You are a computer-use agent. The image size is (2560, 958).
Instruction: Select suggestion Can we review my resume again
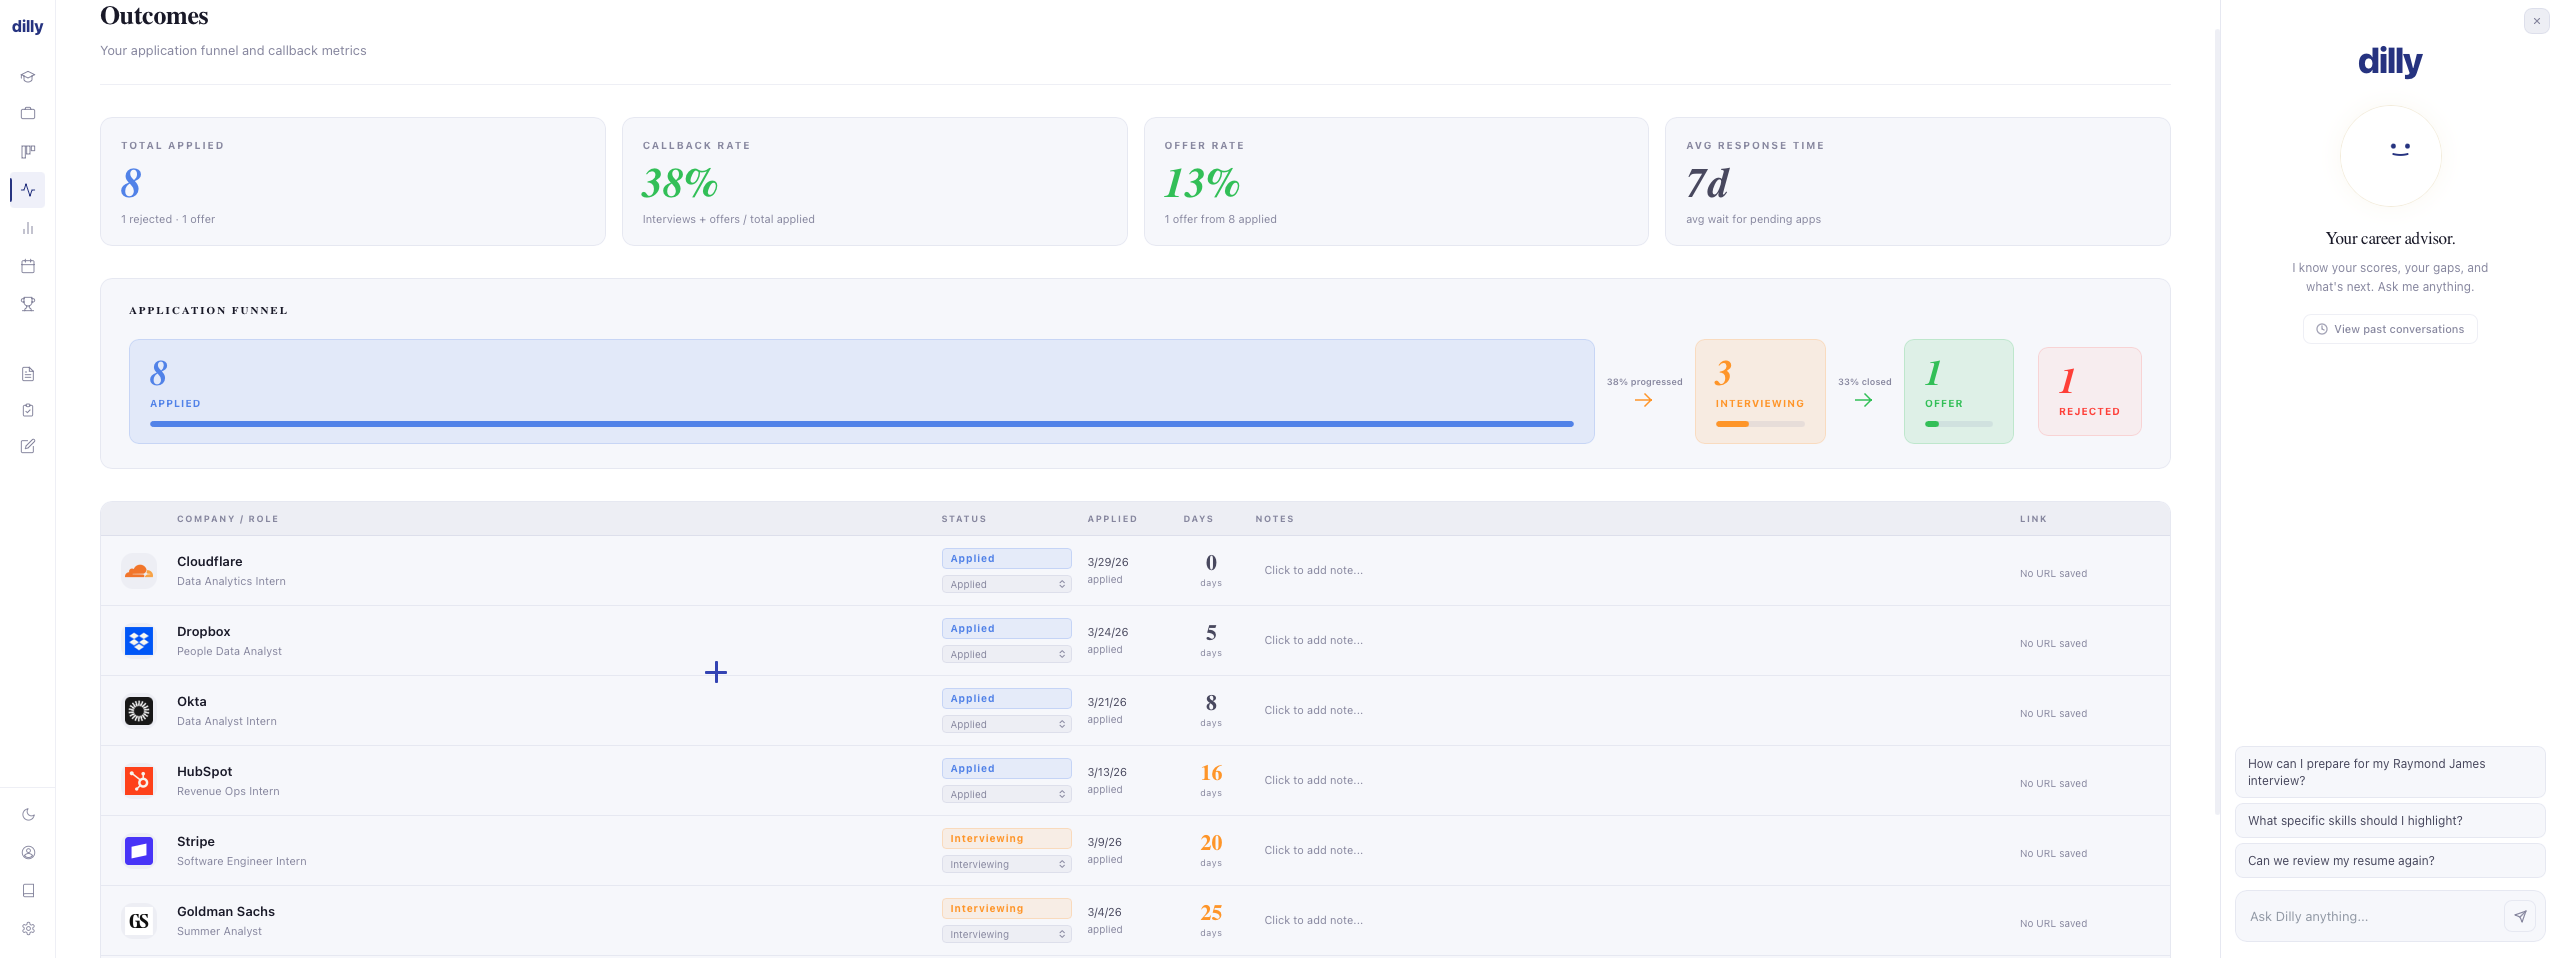tap(2390, 860)
